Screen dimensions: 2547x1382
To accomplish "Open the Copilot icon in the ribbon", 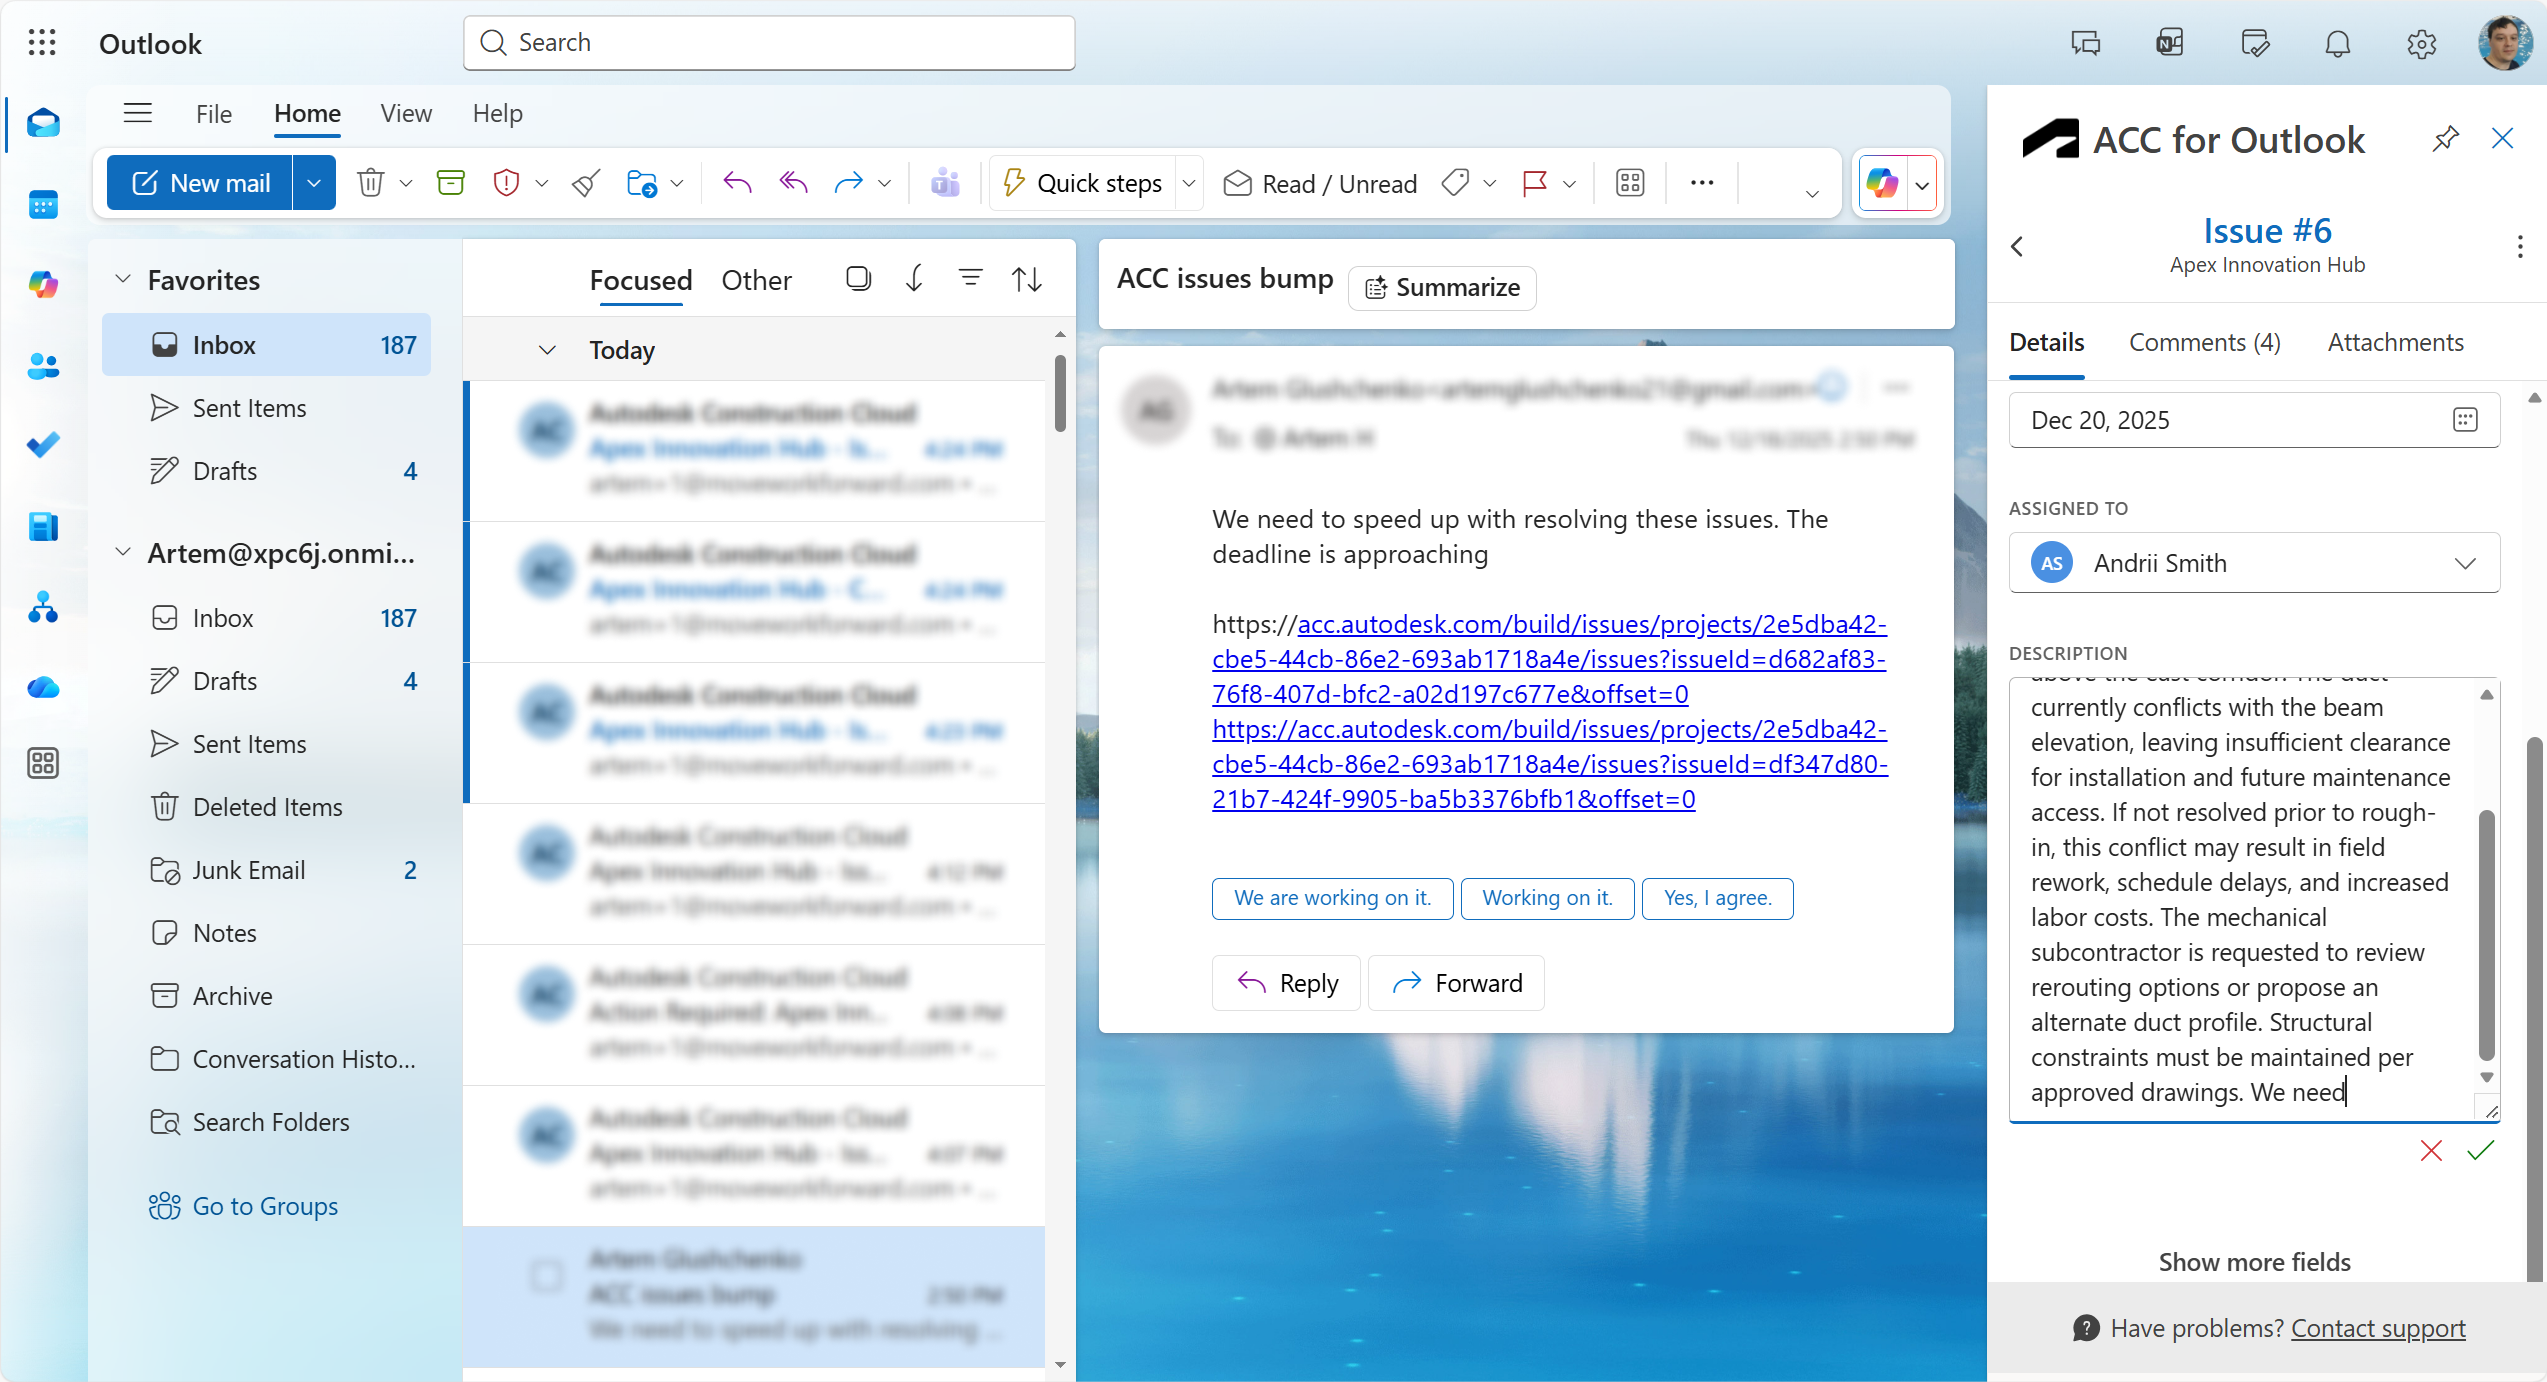I will coord(1882,183).
